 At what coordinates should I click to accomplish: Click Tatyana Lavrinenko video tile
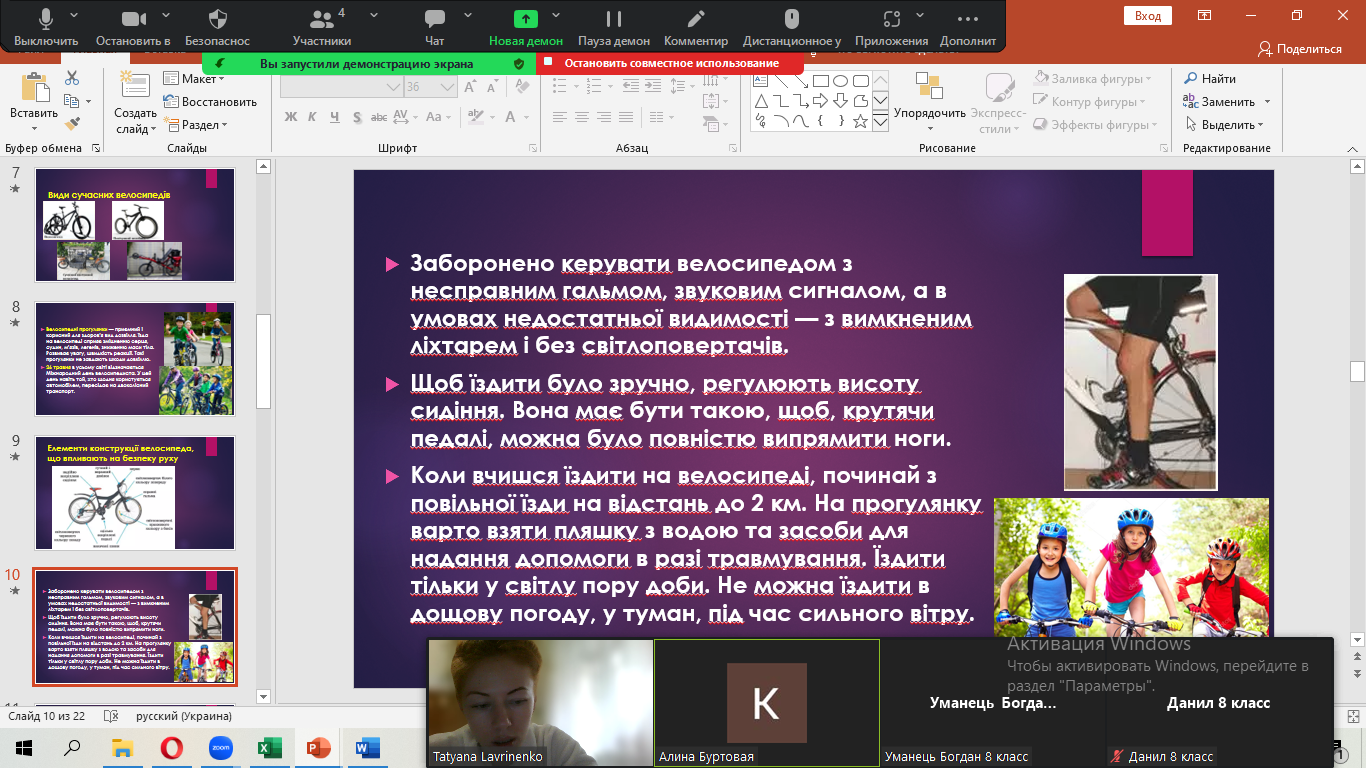(x=540, y=702)
